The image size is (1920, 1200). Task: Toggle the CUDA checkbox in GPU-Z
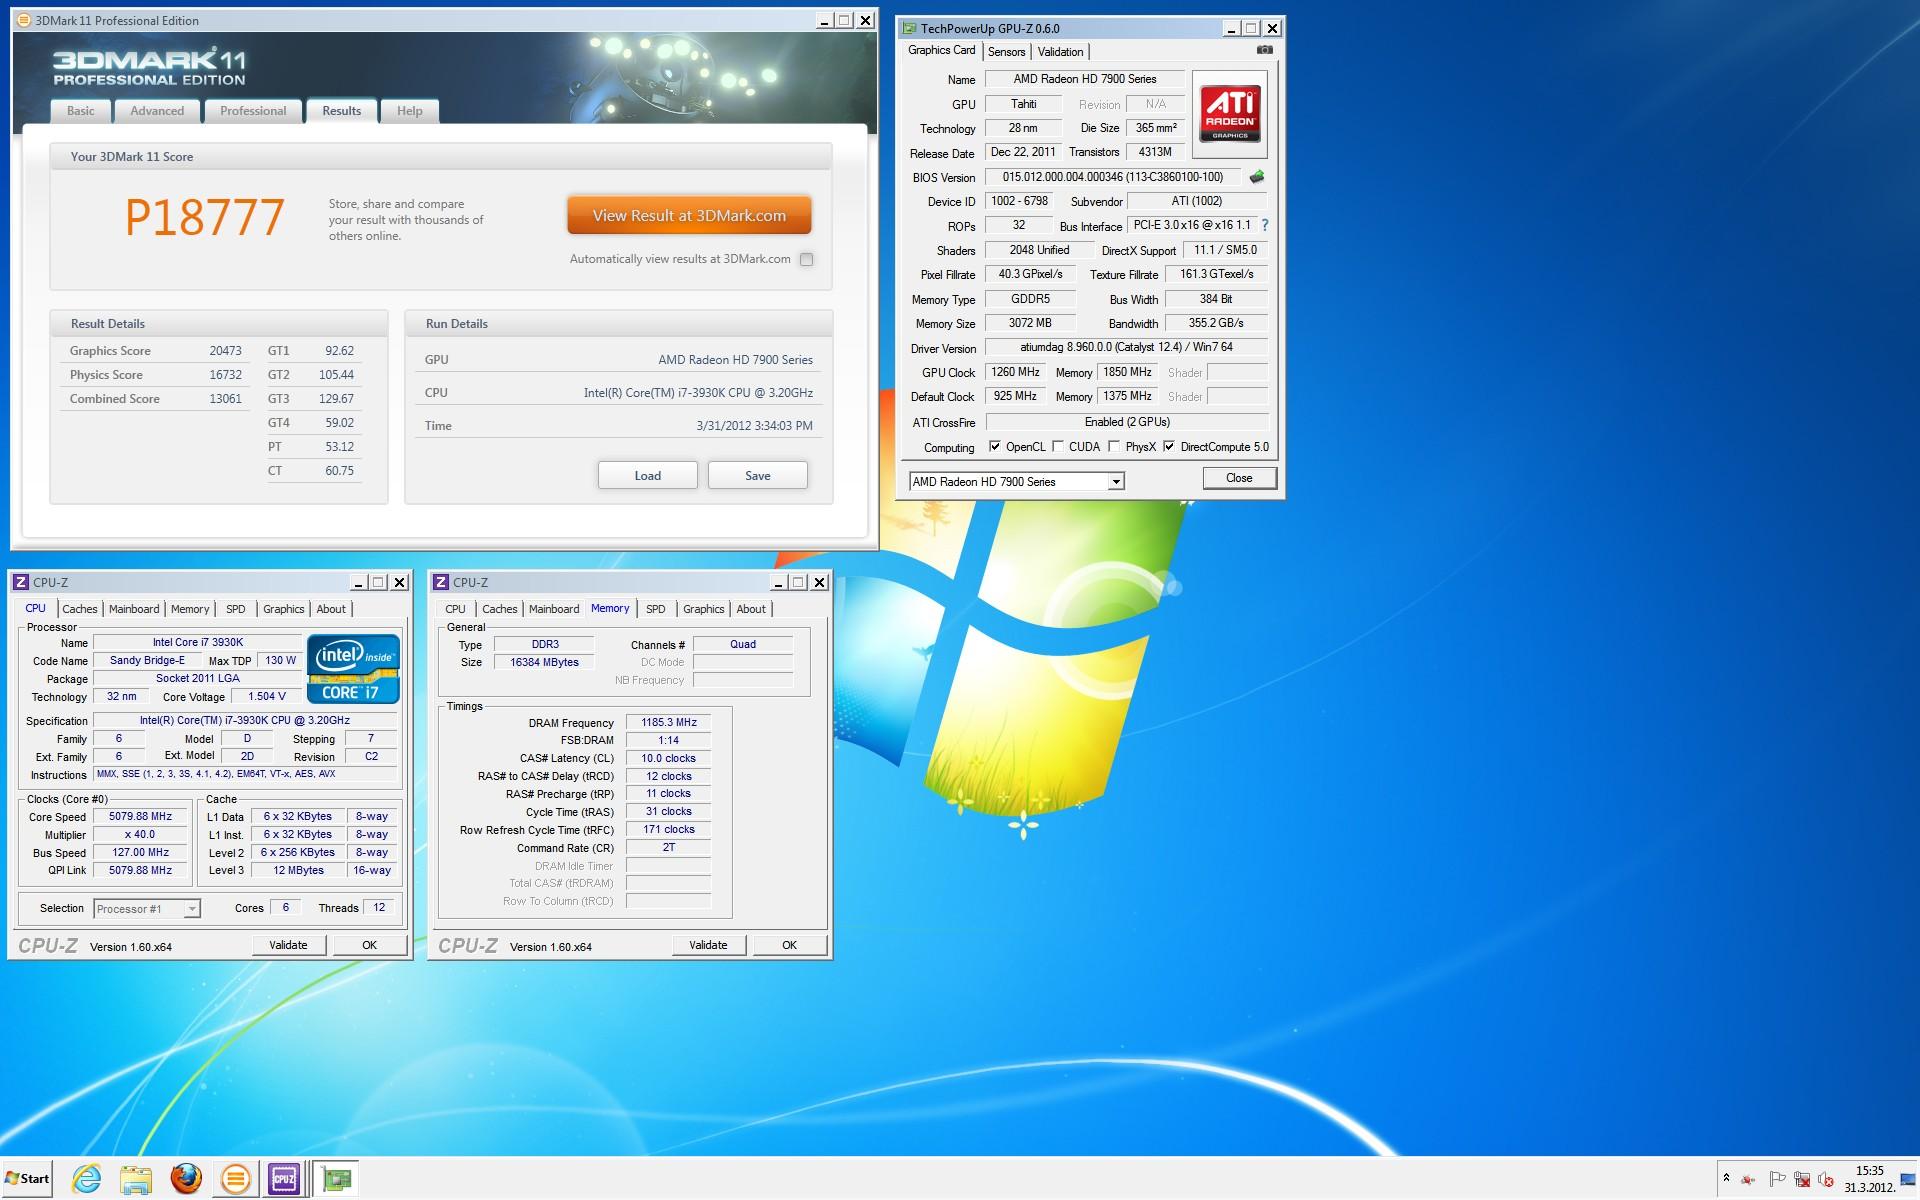(1058, 447)
